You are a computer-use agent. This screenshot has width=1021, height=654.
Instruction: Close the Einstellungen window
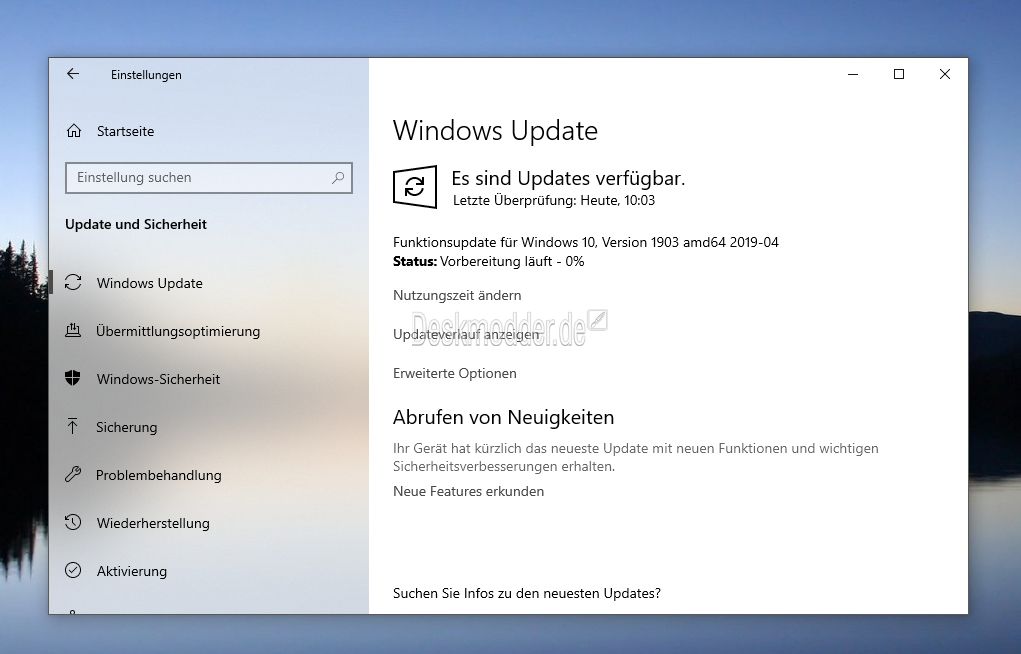click(945, 74)
